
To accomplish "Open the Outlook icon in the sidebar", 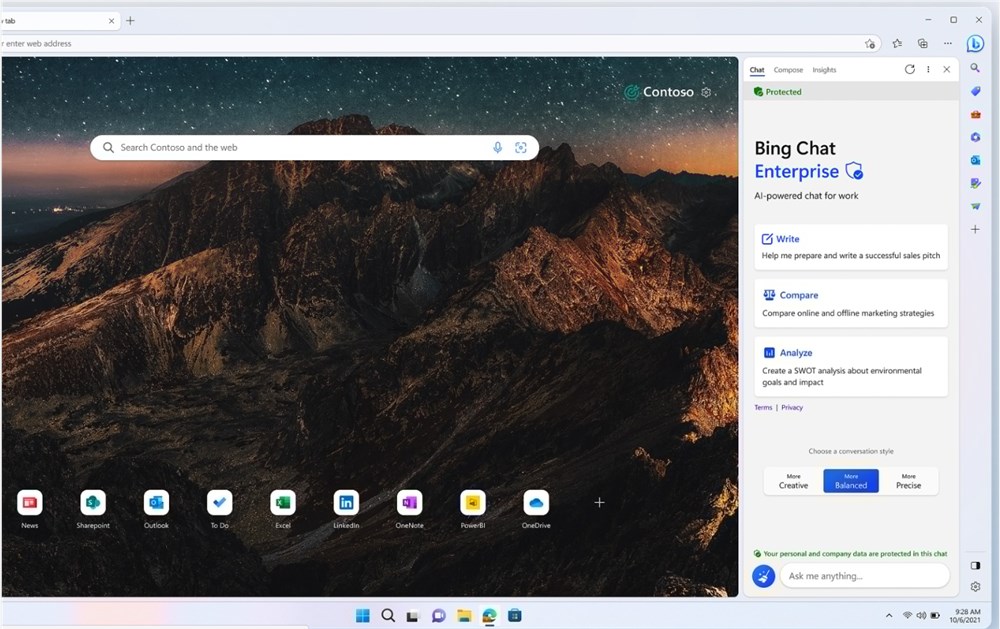I will [x=975, y=160].
